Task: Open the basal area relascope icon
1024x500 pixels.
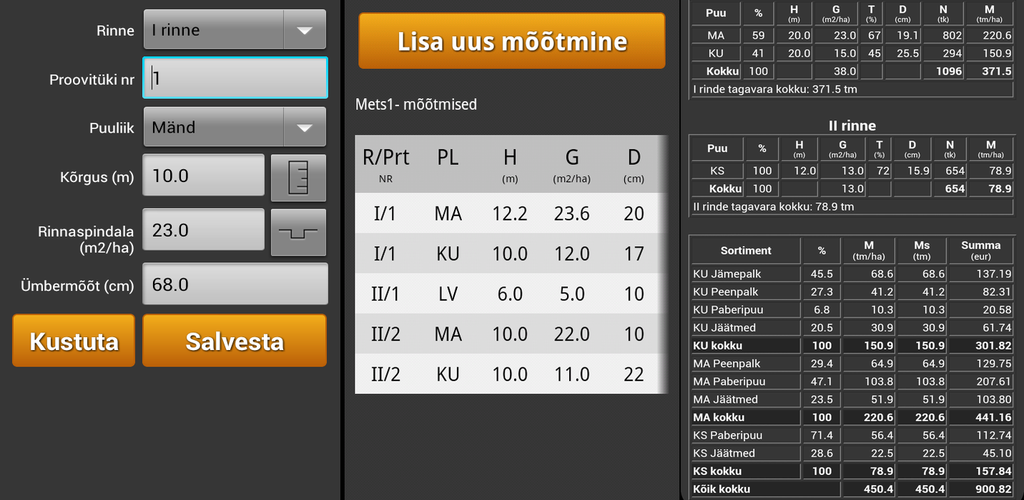Action: (298, 231)
